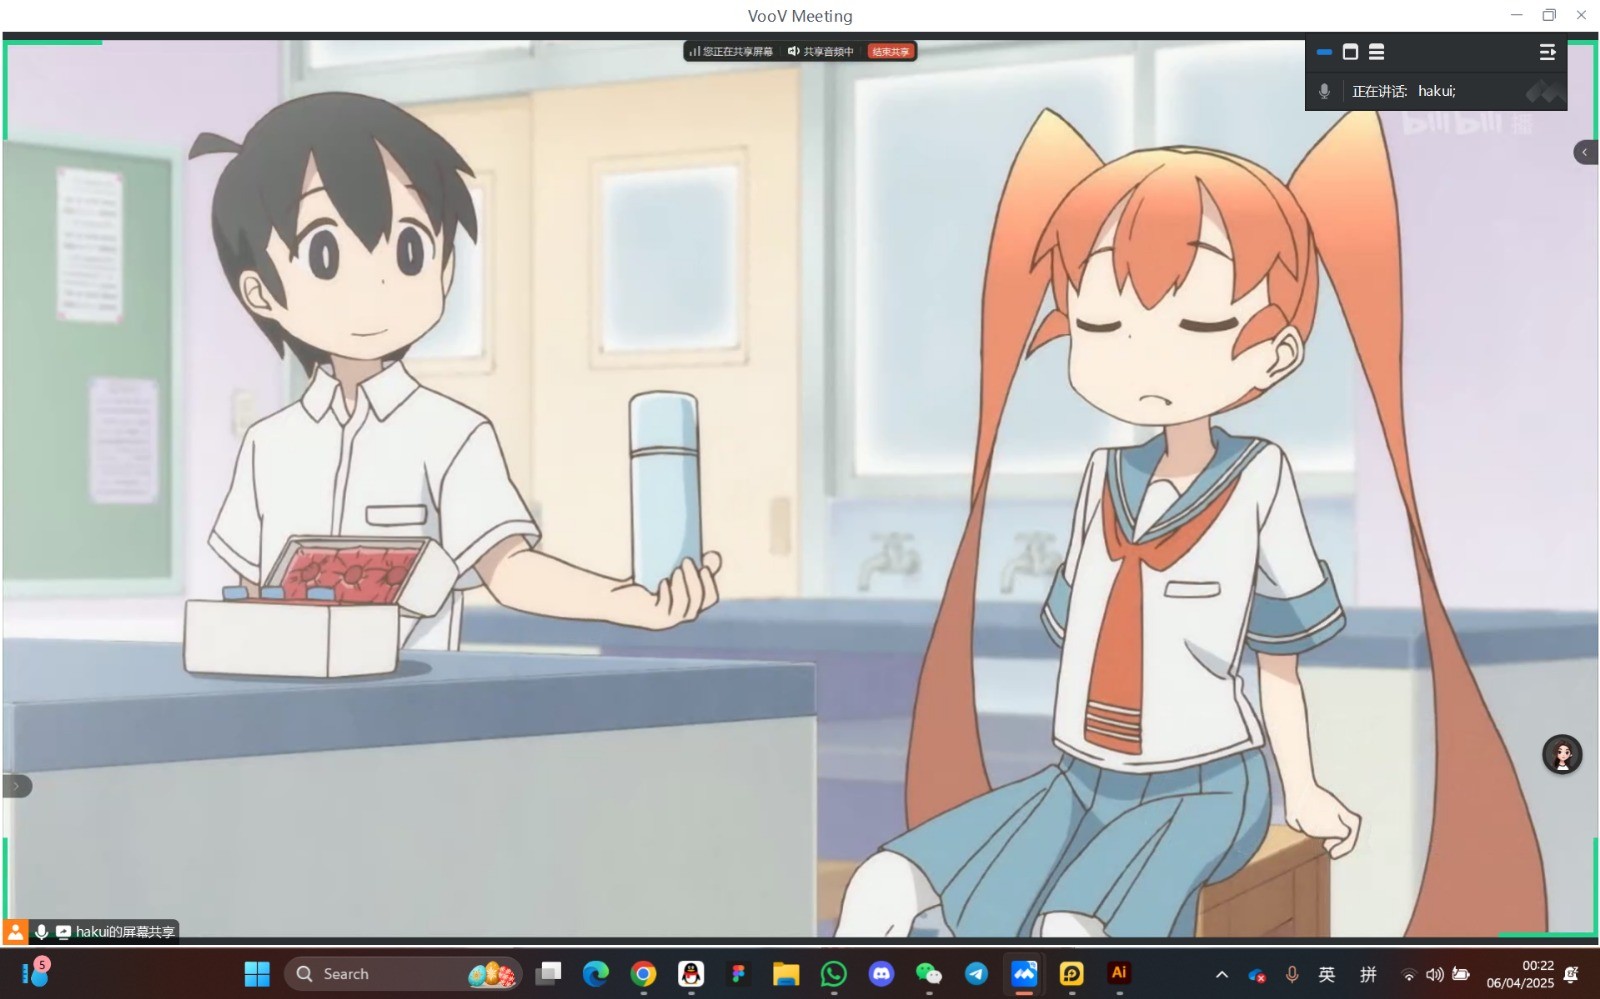Expand the left side panel arrow

16,786
